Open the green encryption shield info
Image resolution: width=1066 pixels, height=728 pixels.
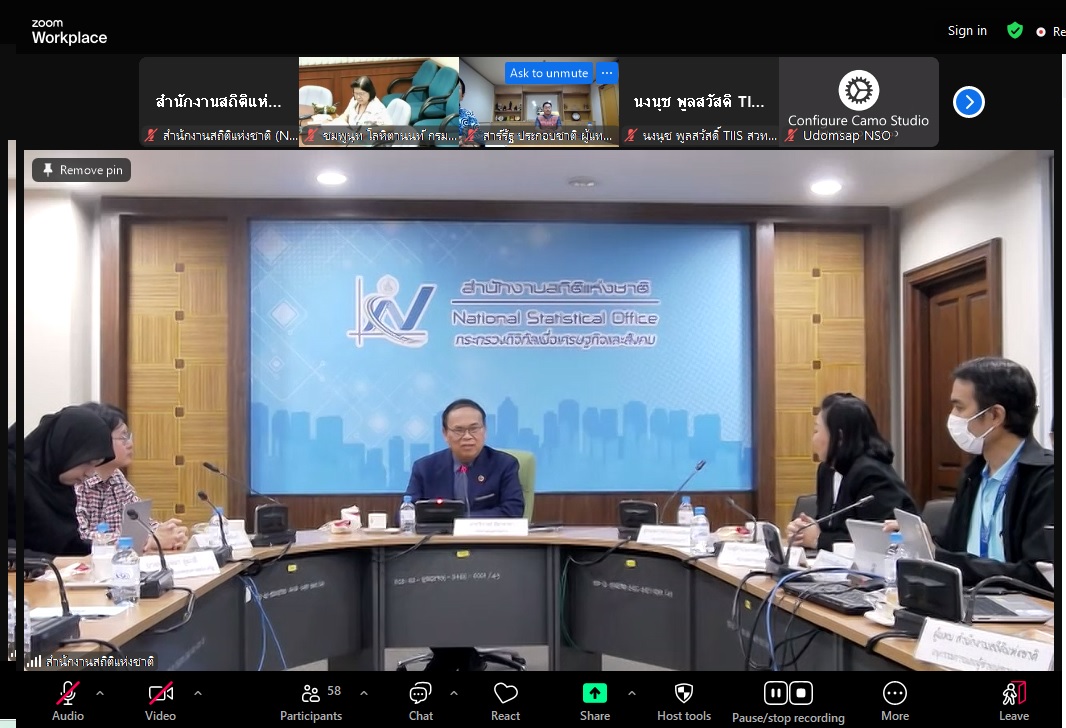coord(1014,31)
